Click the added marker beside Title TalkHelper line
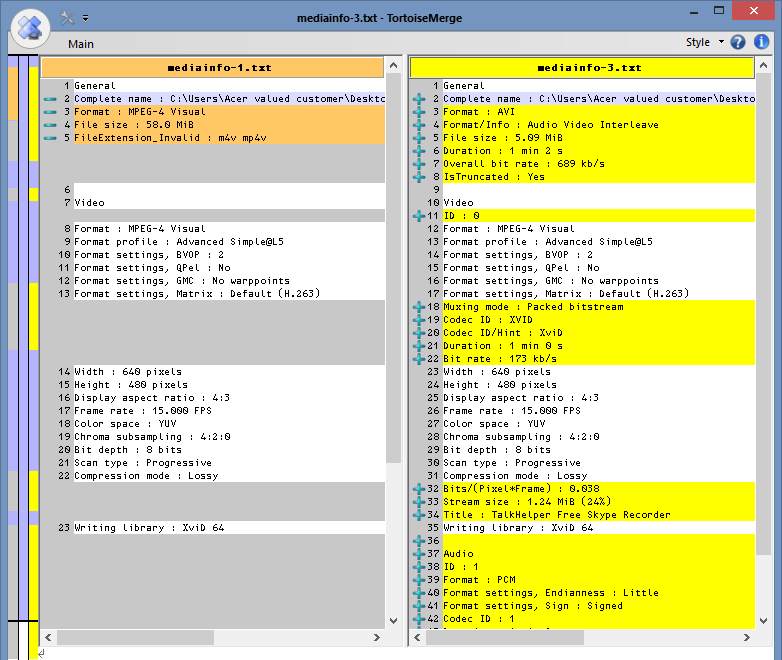Image resolution: width=782 pixels, height=660 pixels. coord(419,515)
